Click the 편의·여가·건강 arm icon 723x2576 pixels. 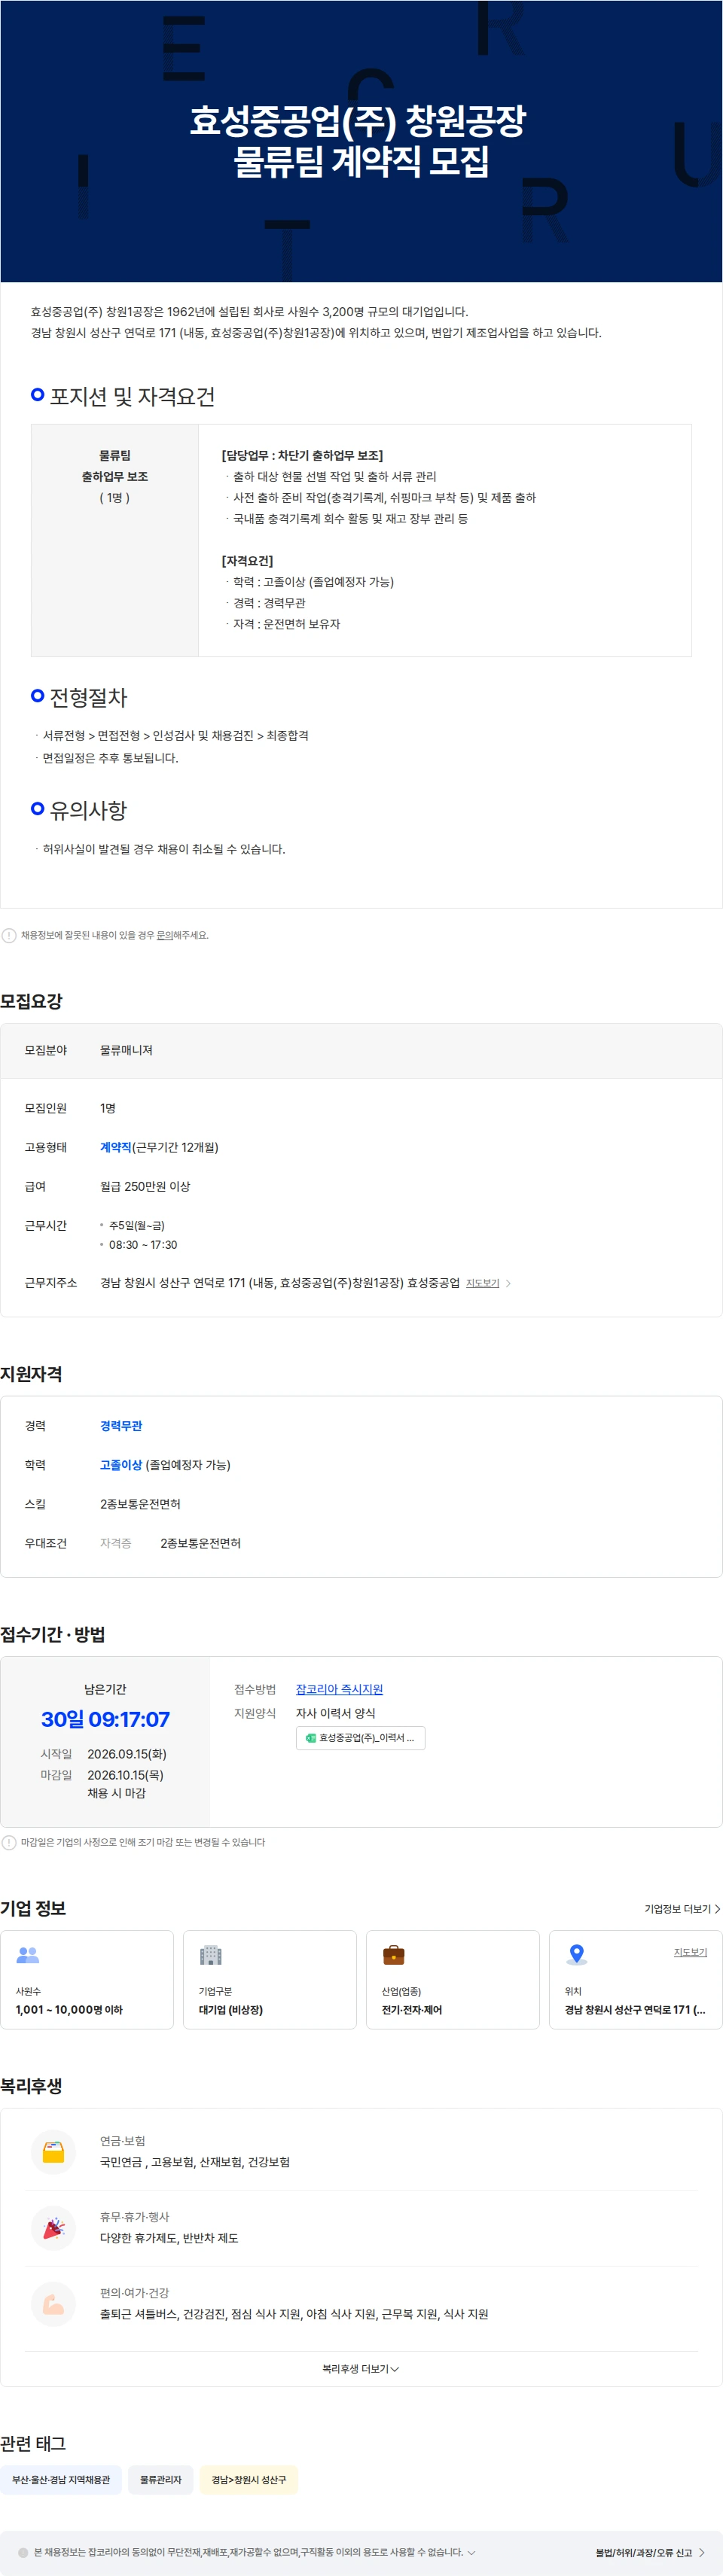tap(54, 2304)
